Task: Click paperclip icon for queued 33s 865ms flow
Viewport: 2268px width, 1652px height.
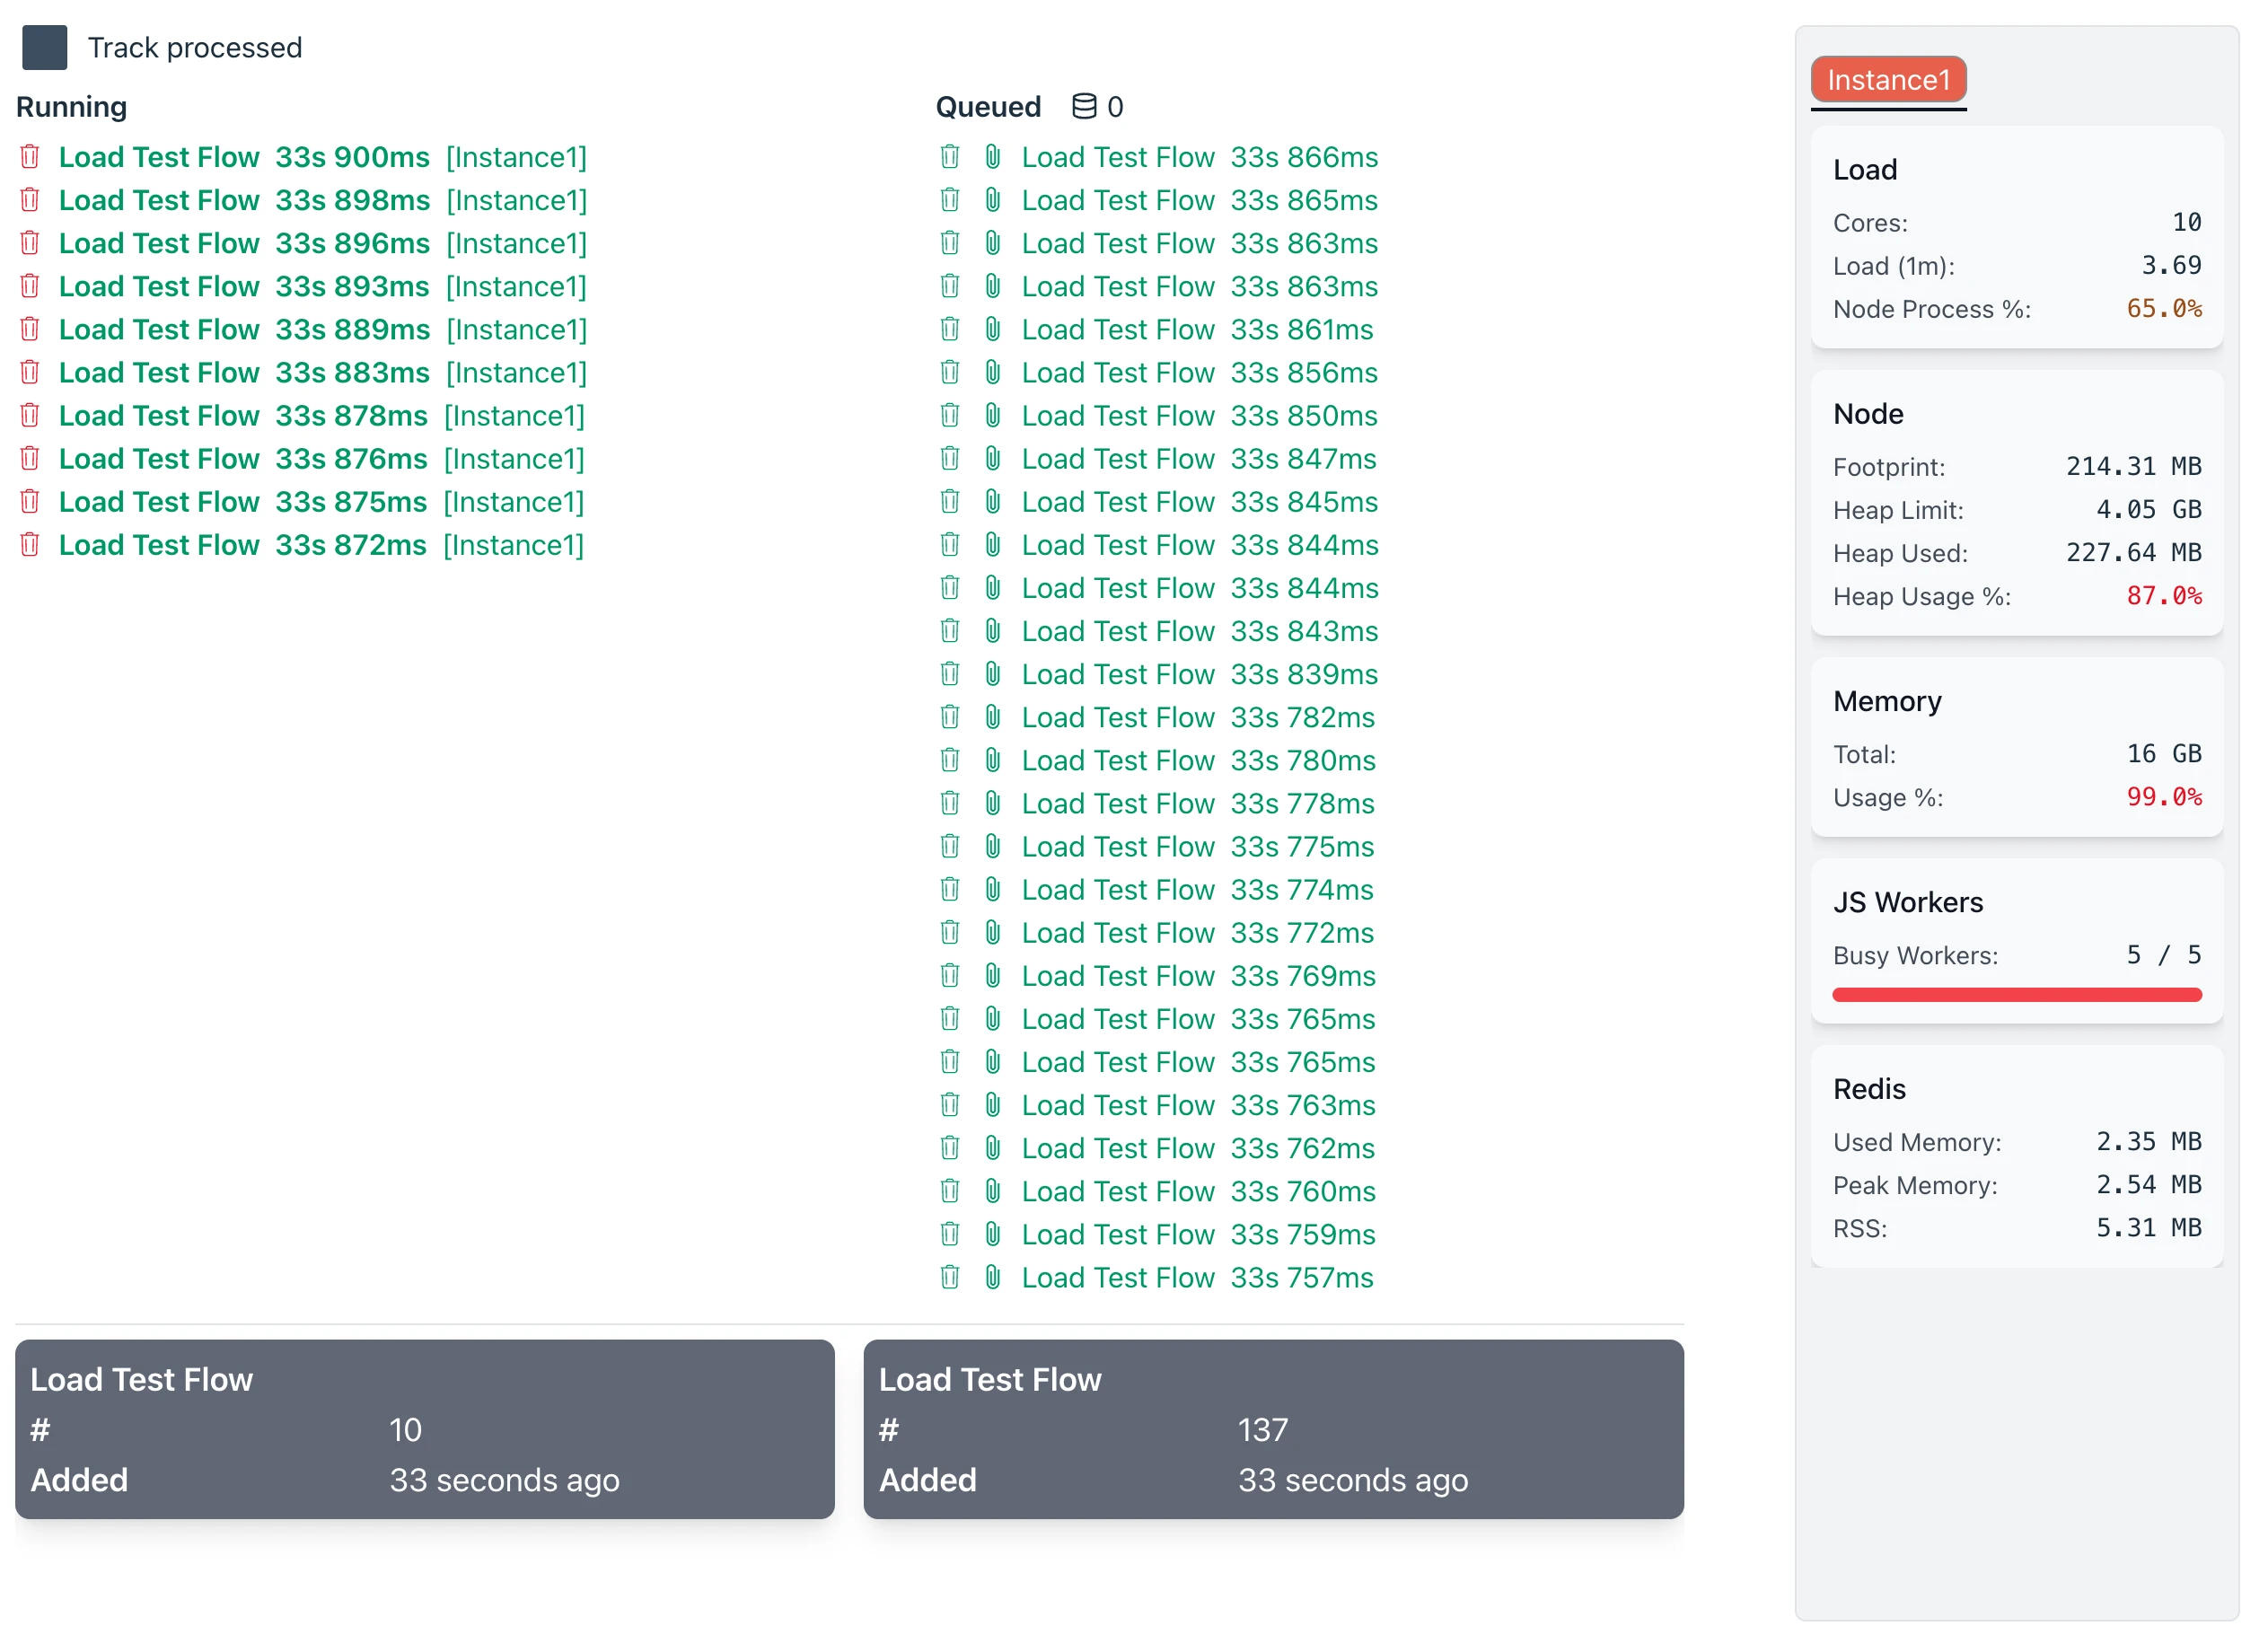Action: pos(992,200)
